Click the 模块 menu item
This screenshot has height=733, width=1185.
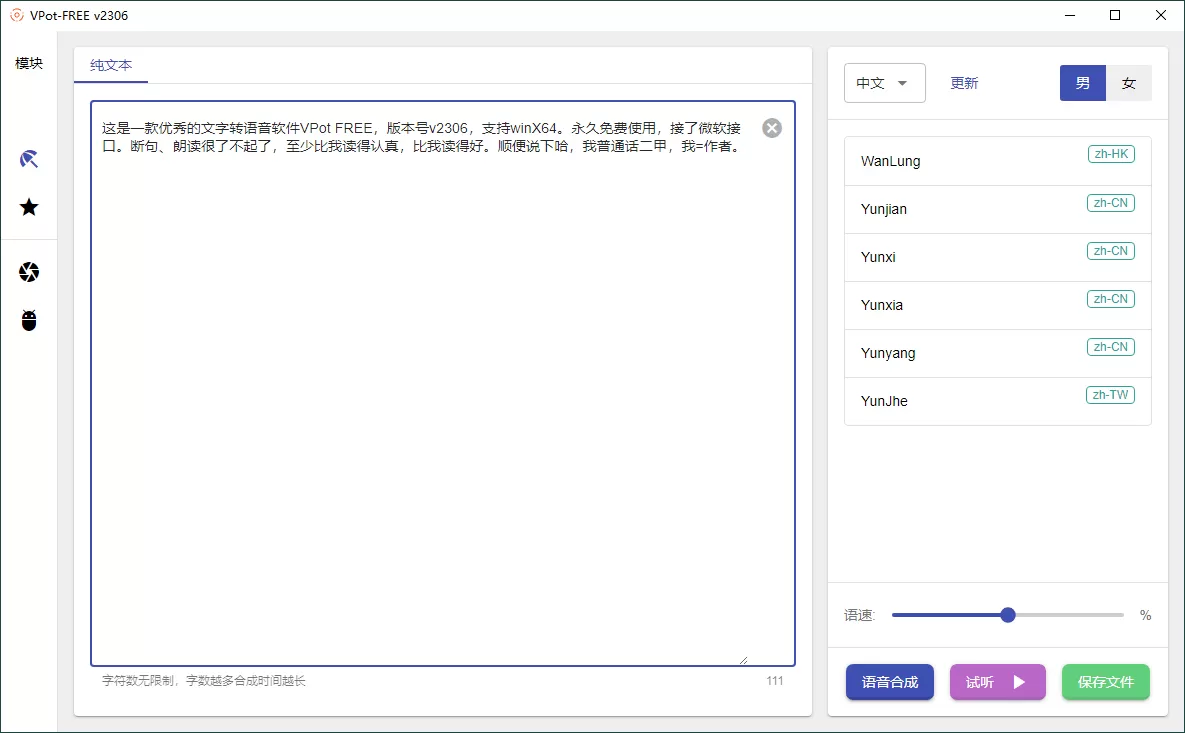(x=29, y=62)
